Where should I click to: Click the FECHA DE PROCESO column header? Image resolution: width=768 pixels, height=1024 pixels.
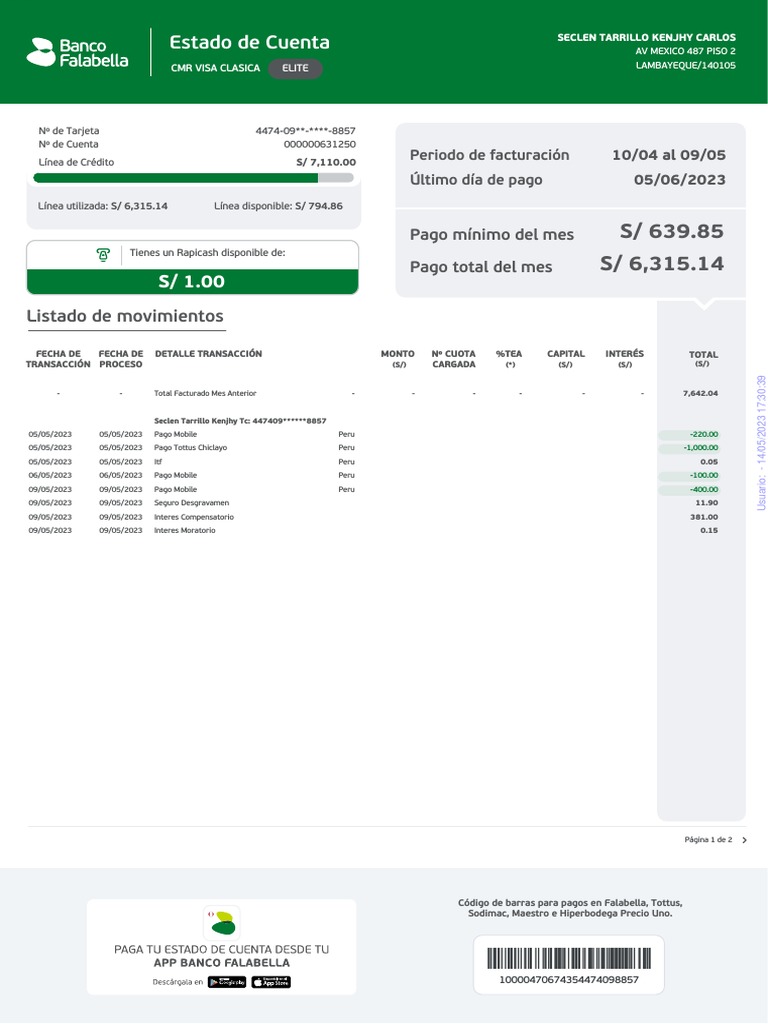pos(121,359)
